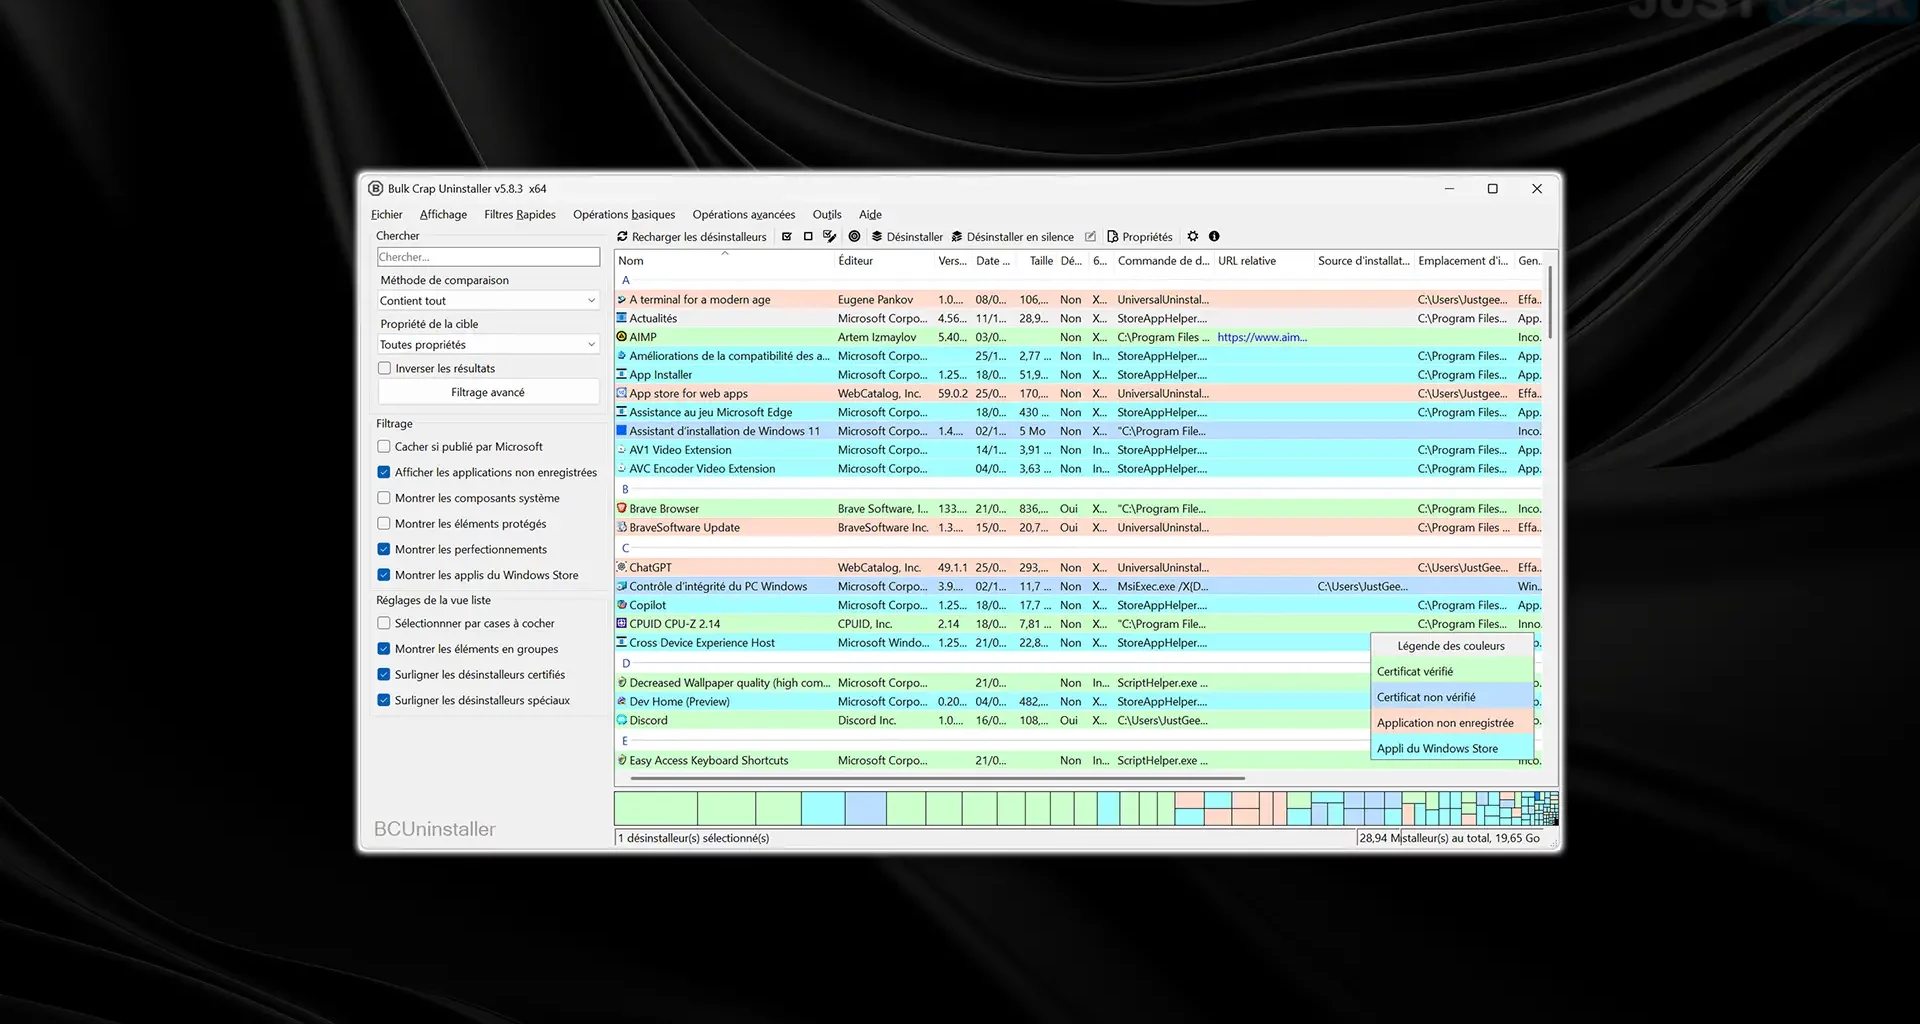Click Certificat vérifié green legend swatch
Screen dimensions: 1920x1024
[1452, 671]
